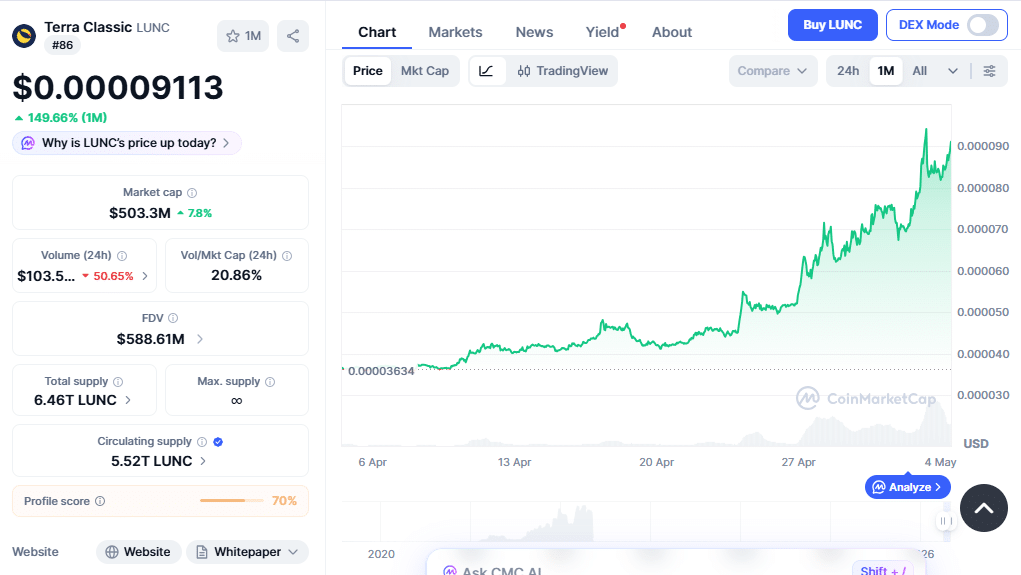The width and height of the screenshot is (1021, 575).
Task: Open chart settings sliders icon
Action: click(989, 71)
